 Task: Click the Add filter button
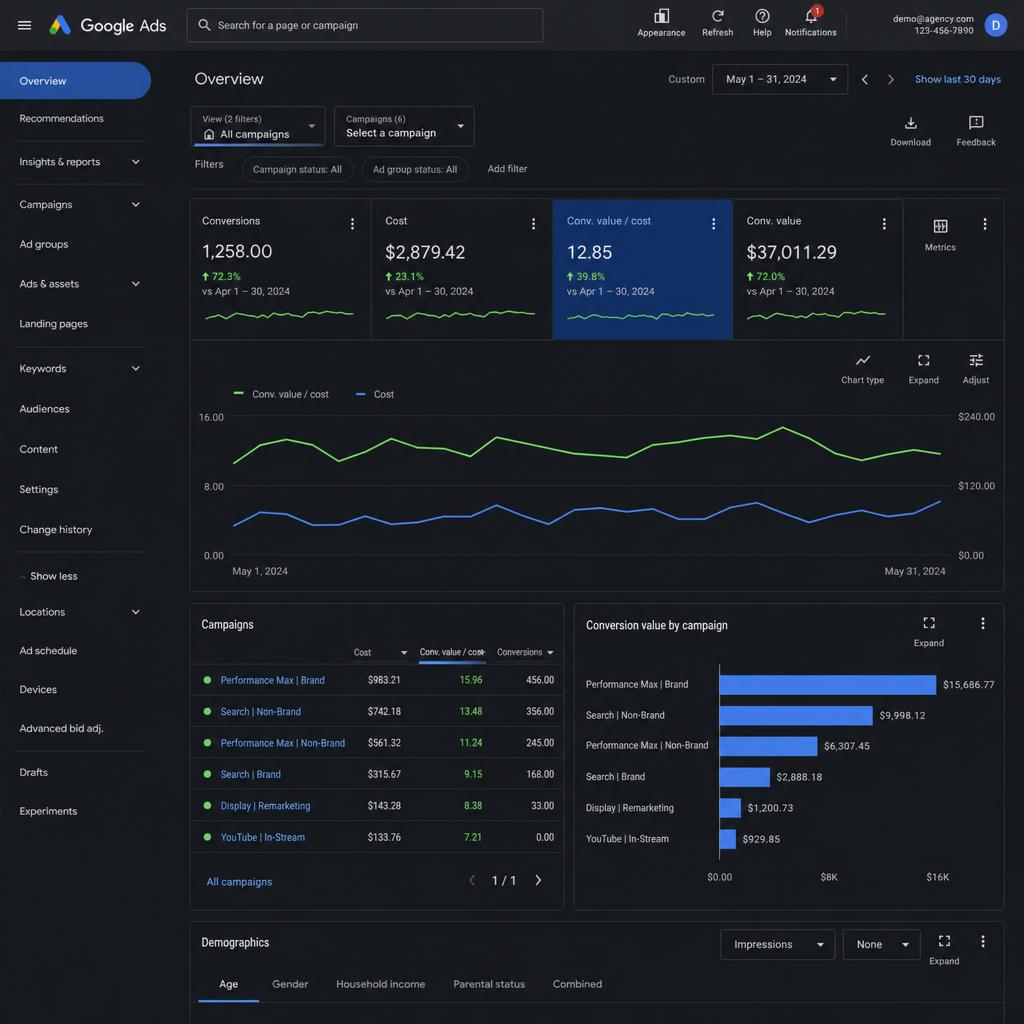pyautogui.click(x=507, y=168)
